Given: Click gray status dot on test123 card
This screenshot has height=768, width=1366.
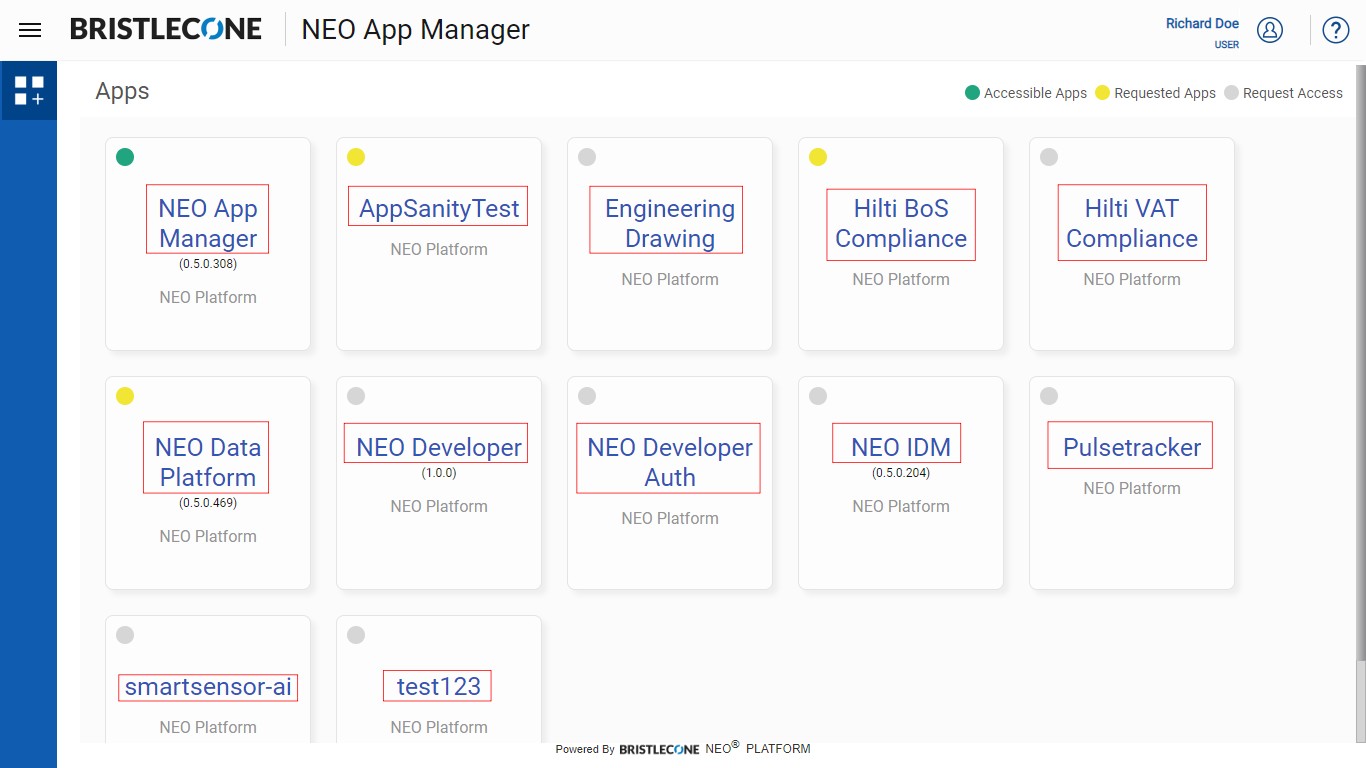Looking at the screenshot, I should 356,635.
